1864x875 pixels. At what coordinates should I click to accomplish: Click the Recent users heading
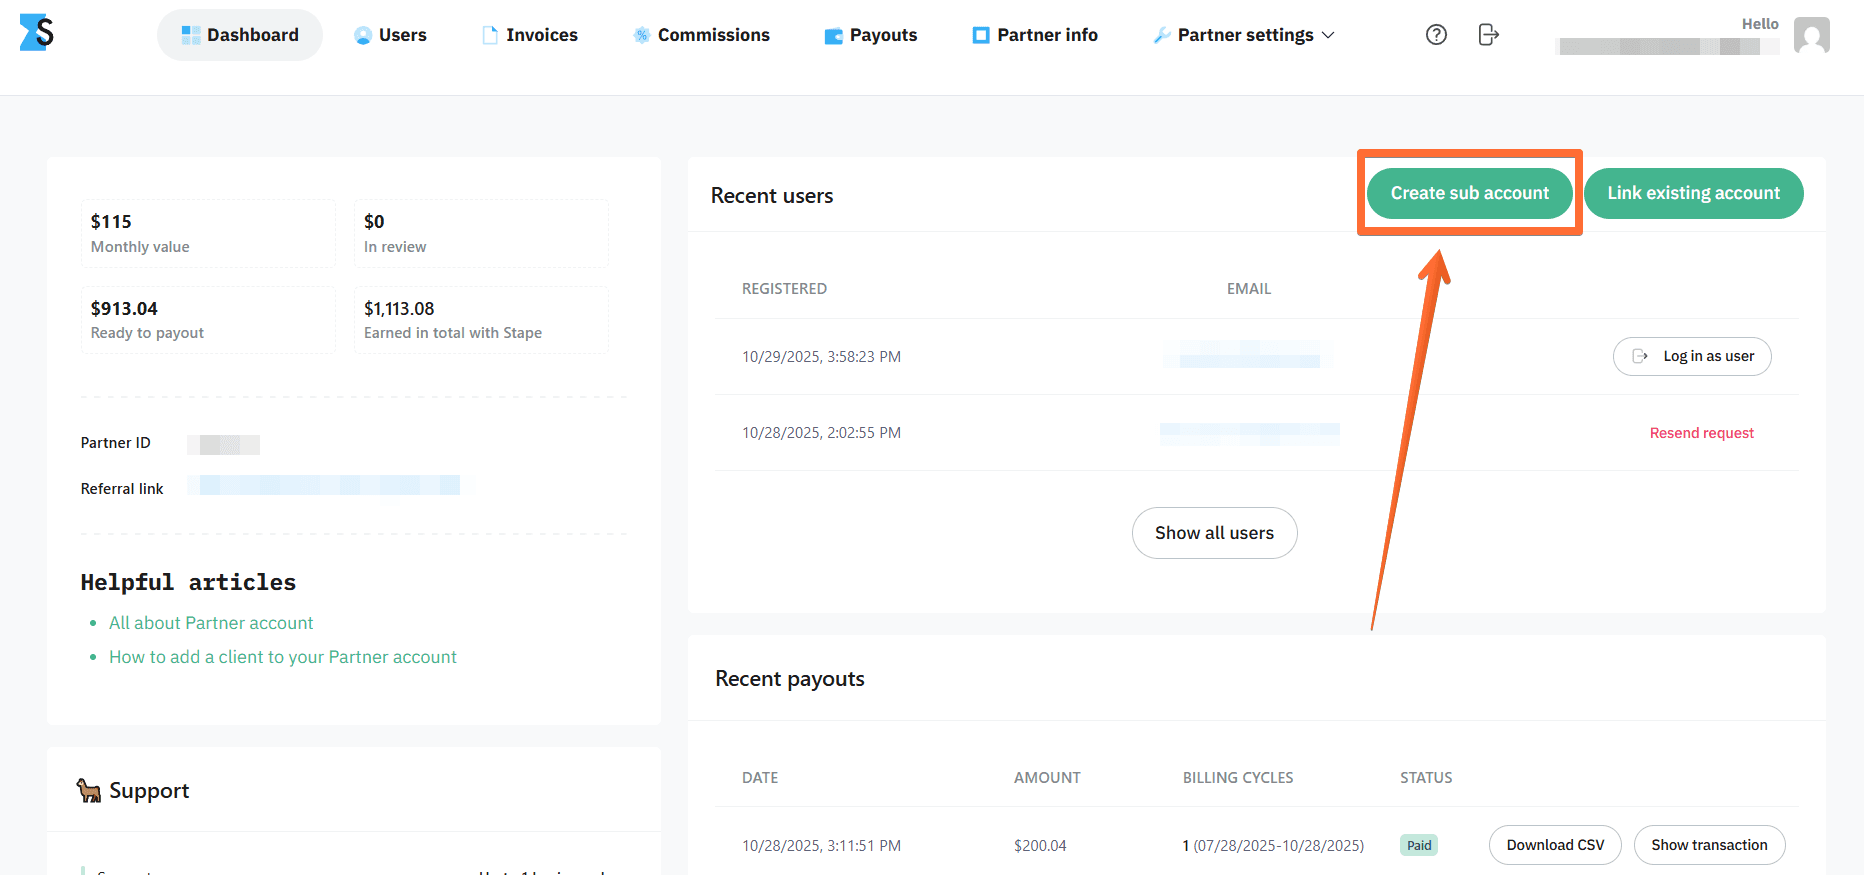click(x=772, y=196)
